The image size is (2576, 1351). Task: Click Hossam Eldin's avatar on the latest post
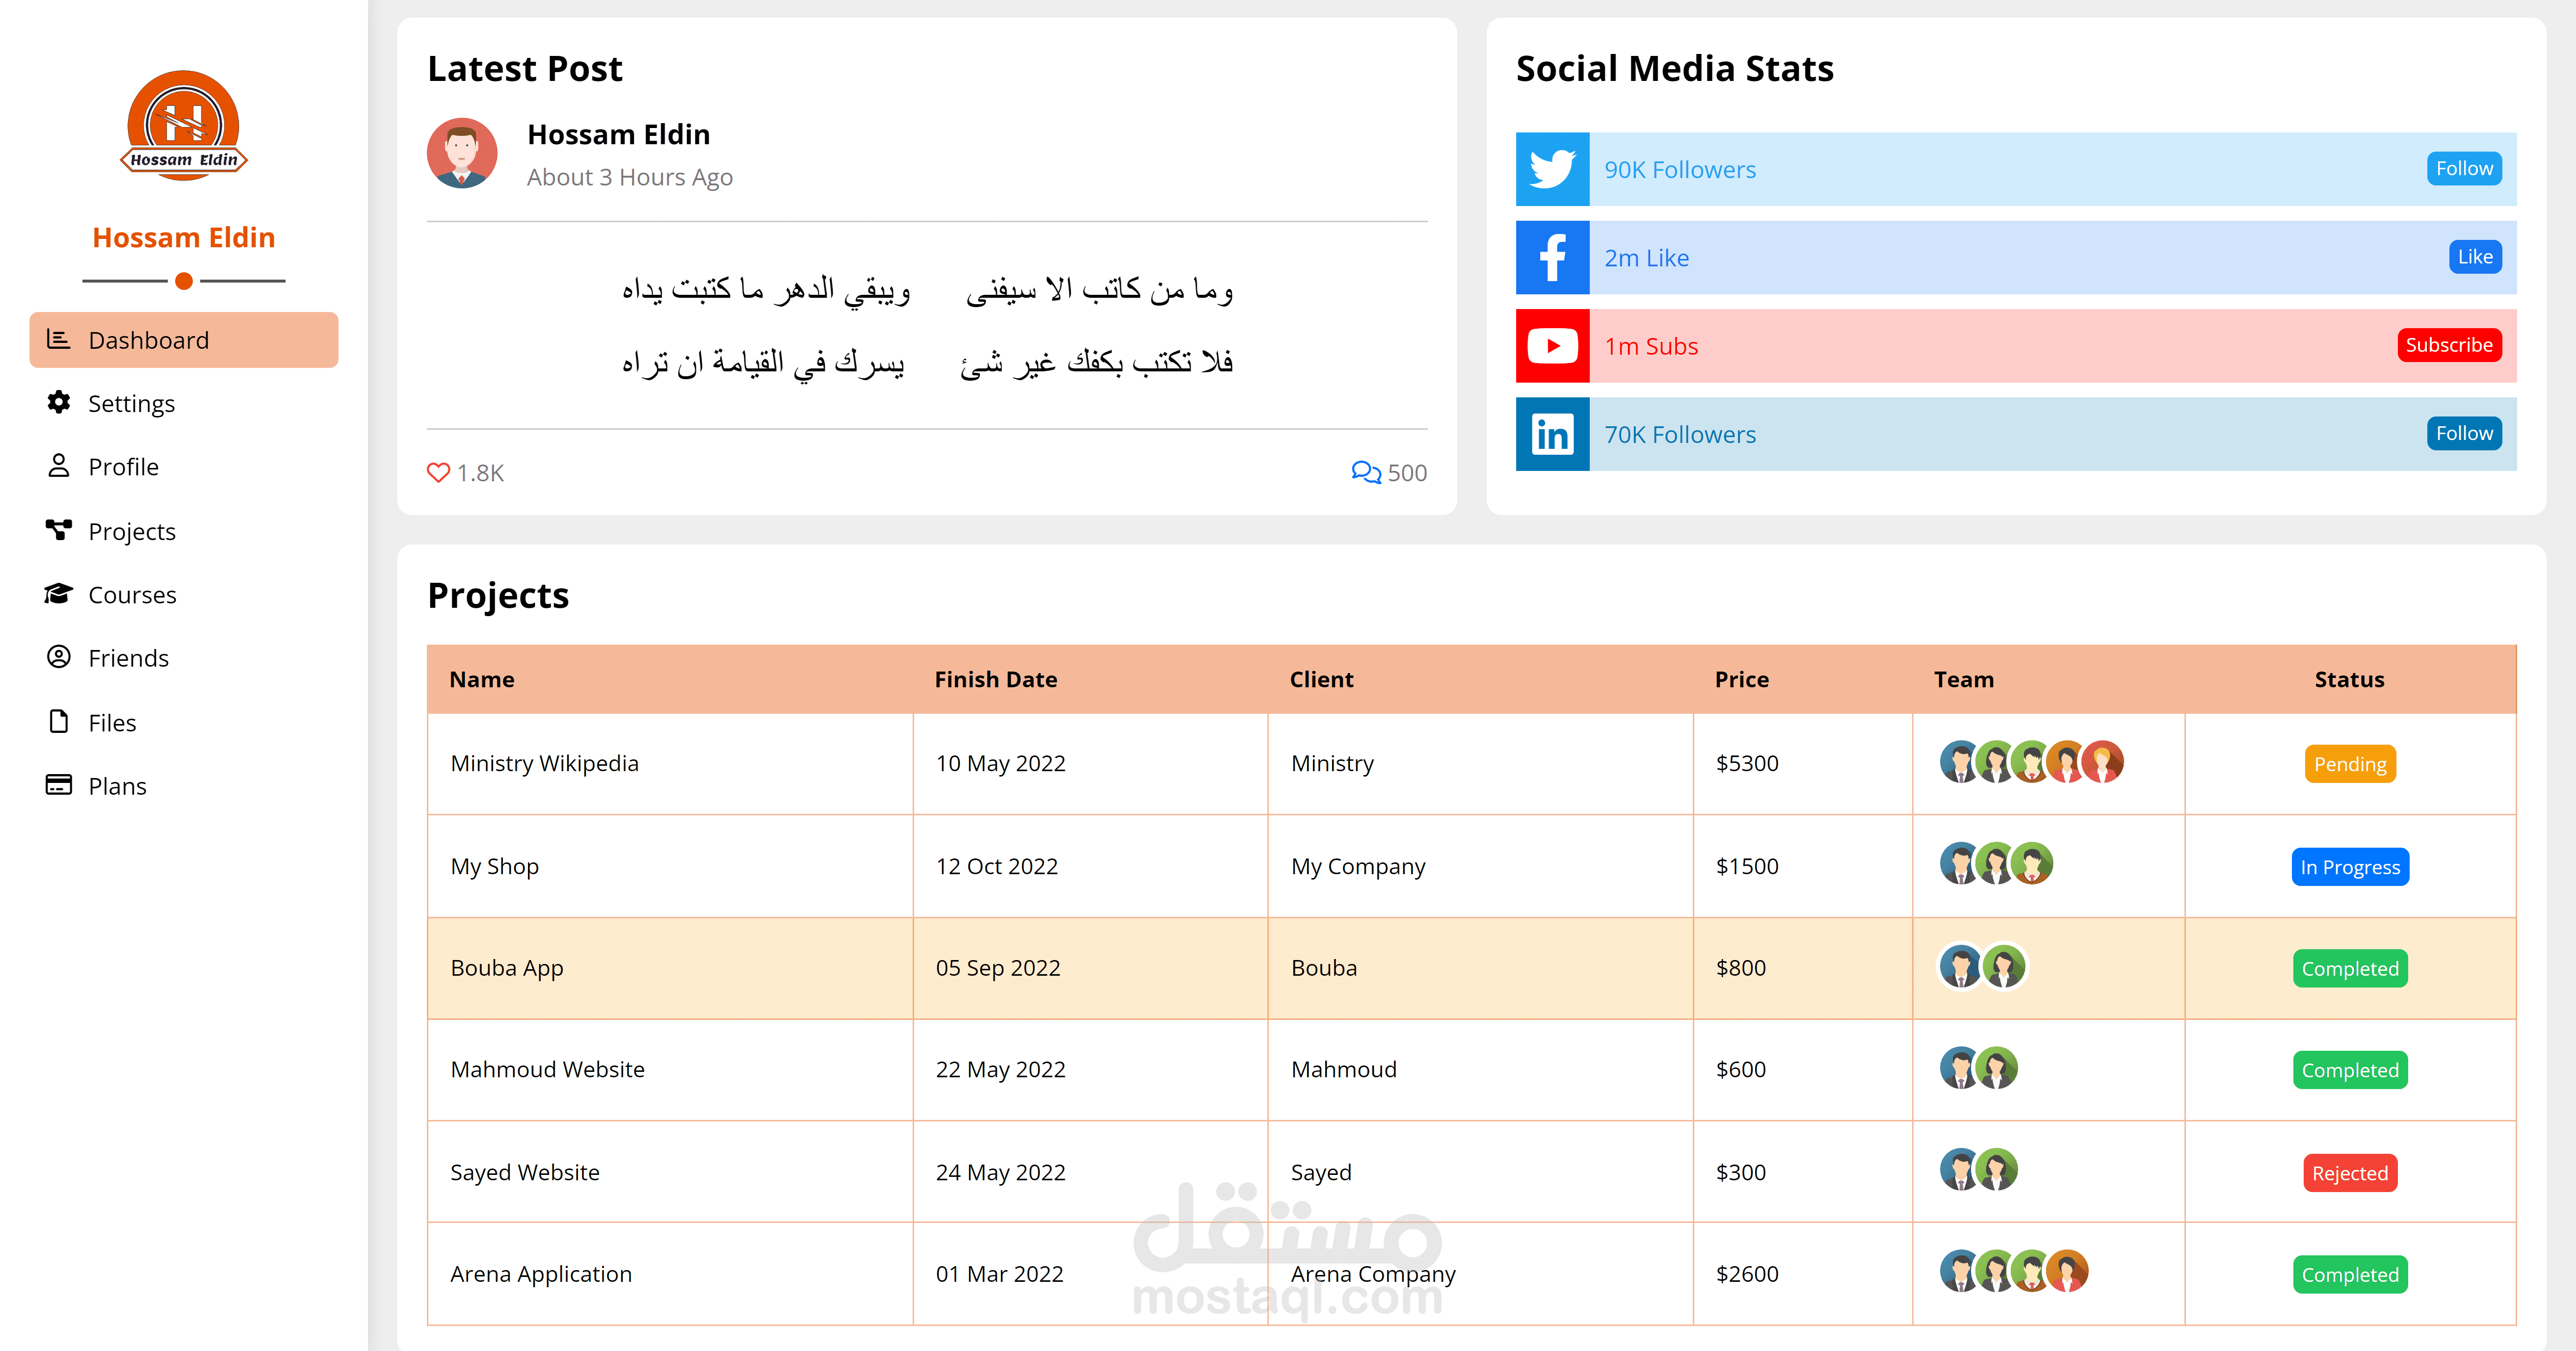click(461, 154)
